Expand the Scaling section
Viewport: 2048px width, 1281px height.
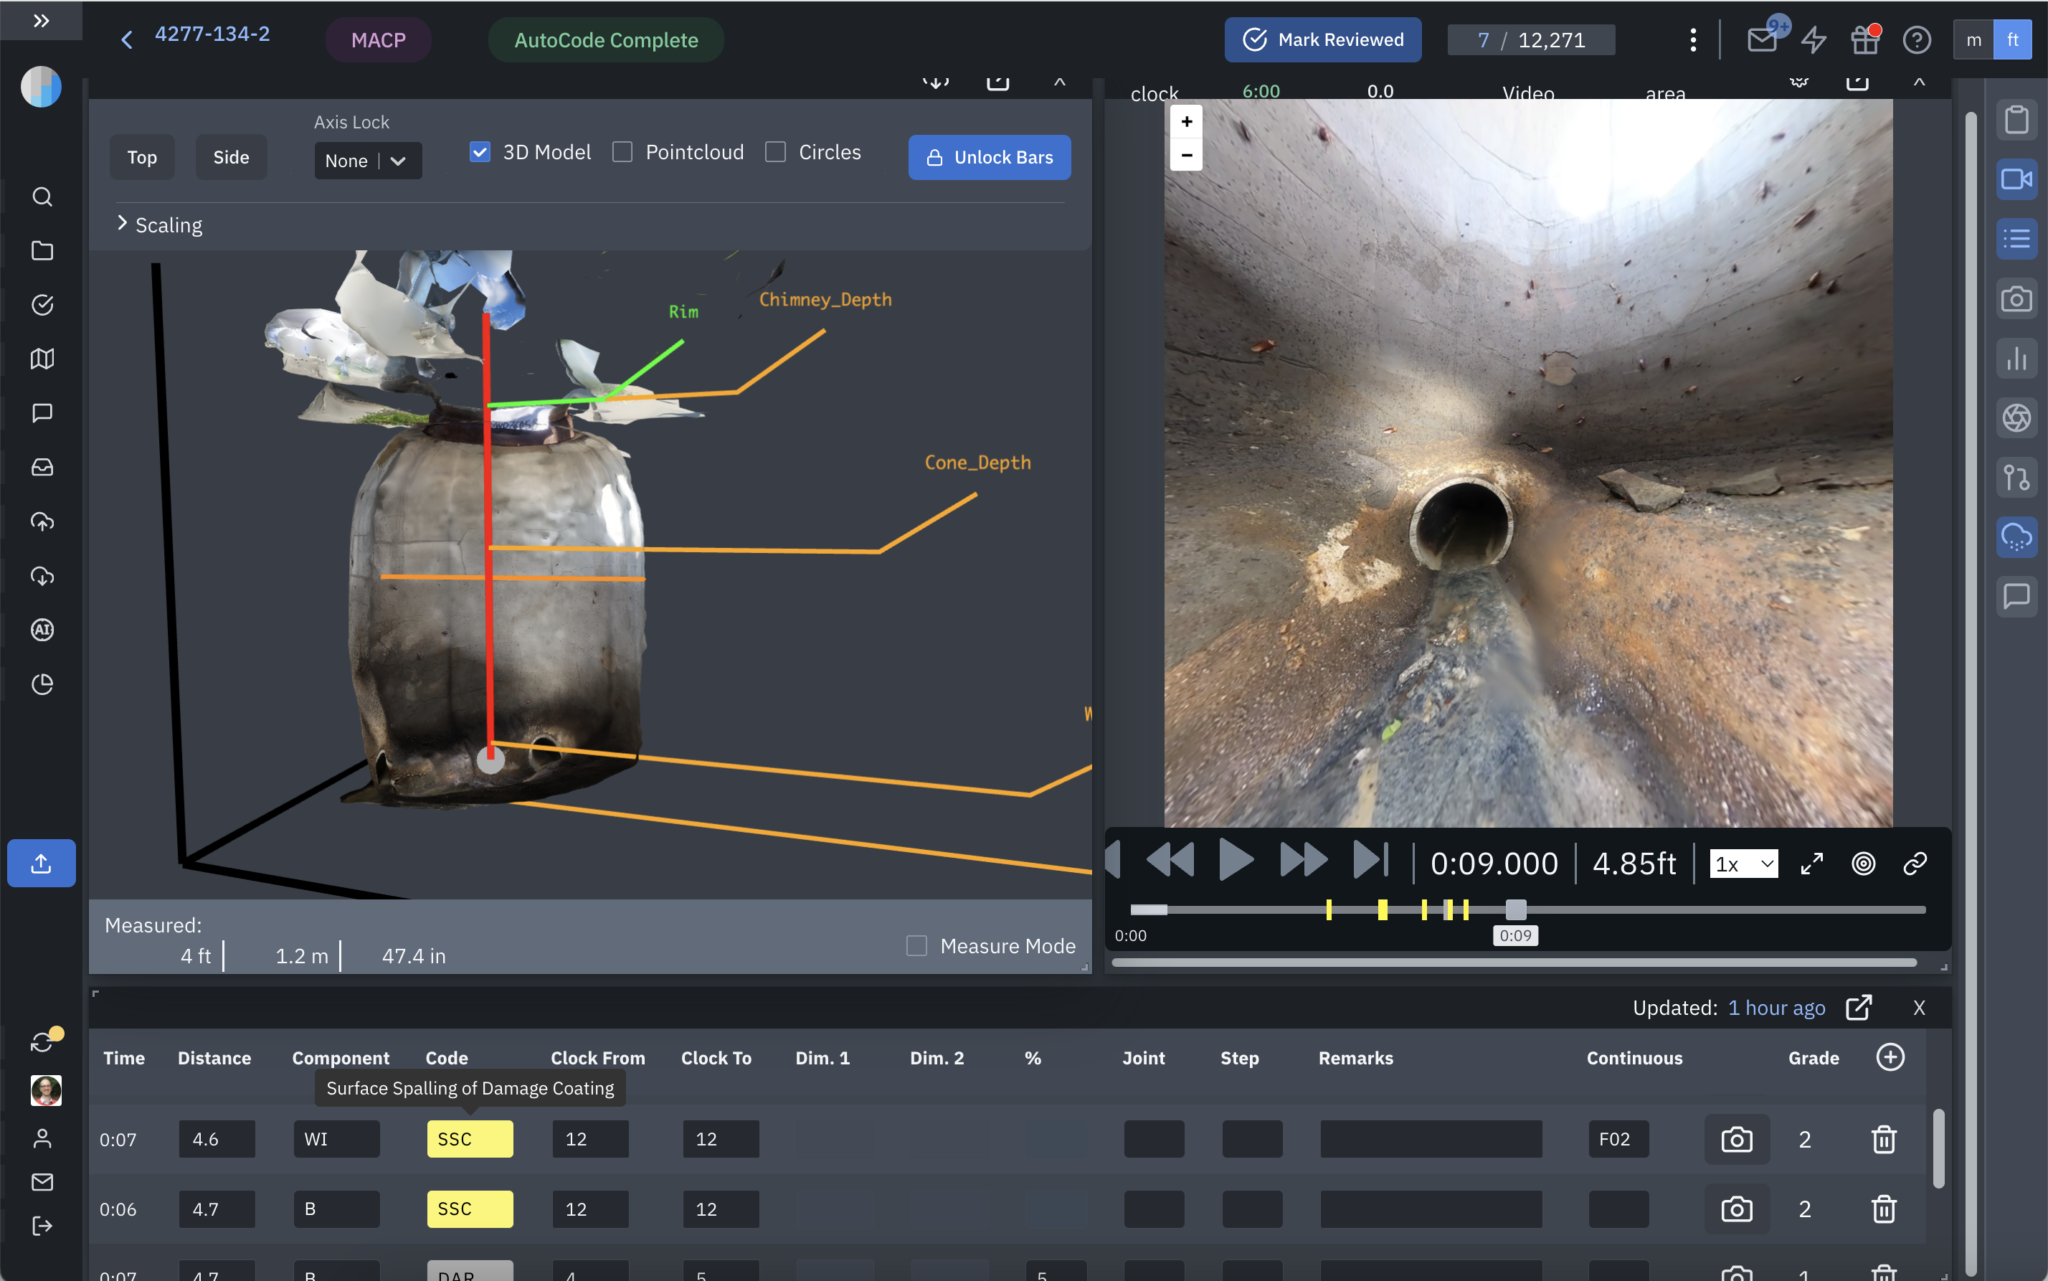(160, 225)
